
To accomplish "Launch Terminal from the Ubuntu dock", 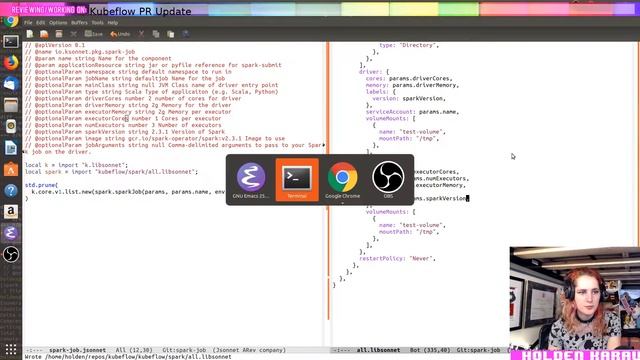I will click(x=11, y=42).
